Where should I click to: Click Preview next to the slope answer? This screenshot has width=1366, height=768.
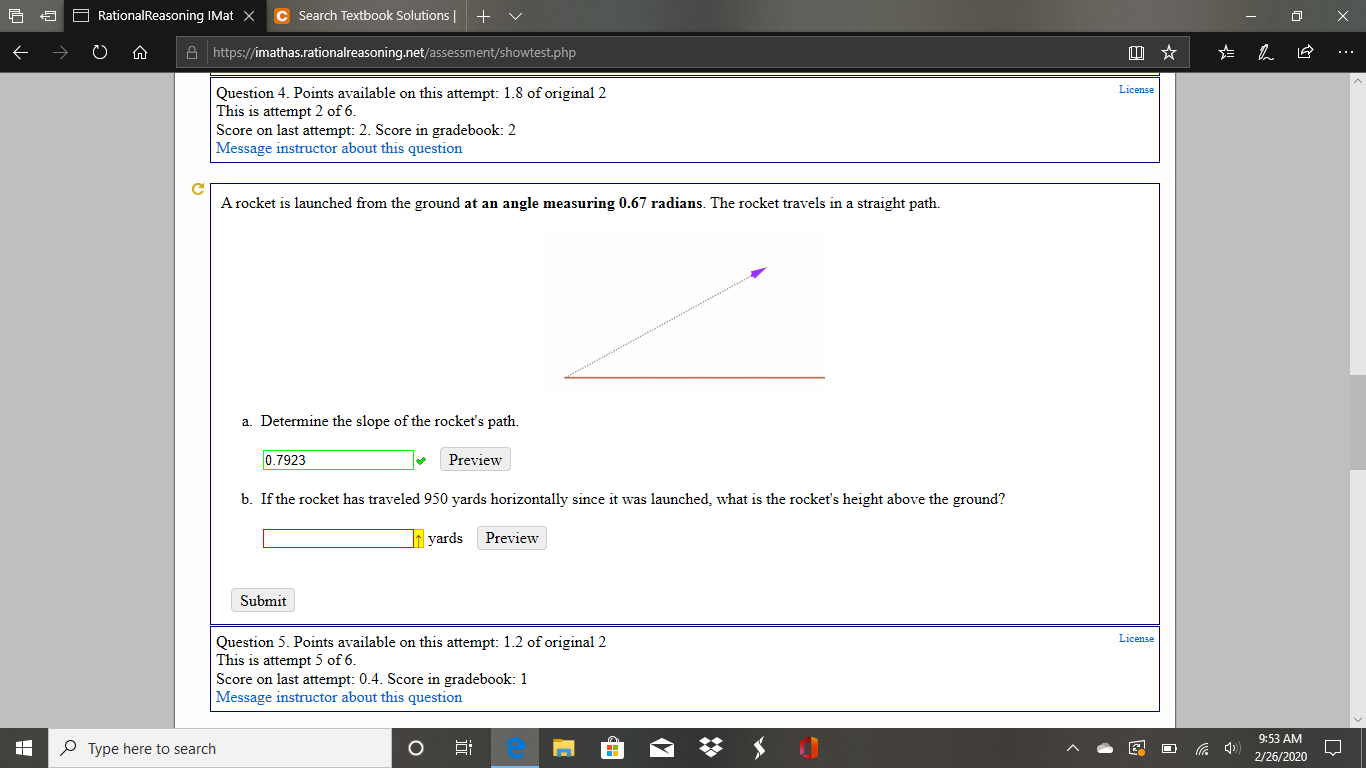[474, 459]
